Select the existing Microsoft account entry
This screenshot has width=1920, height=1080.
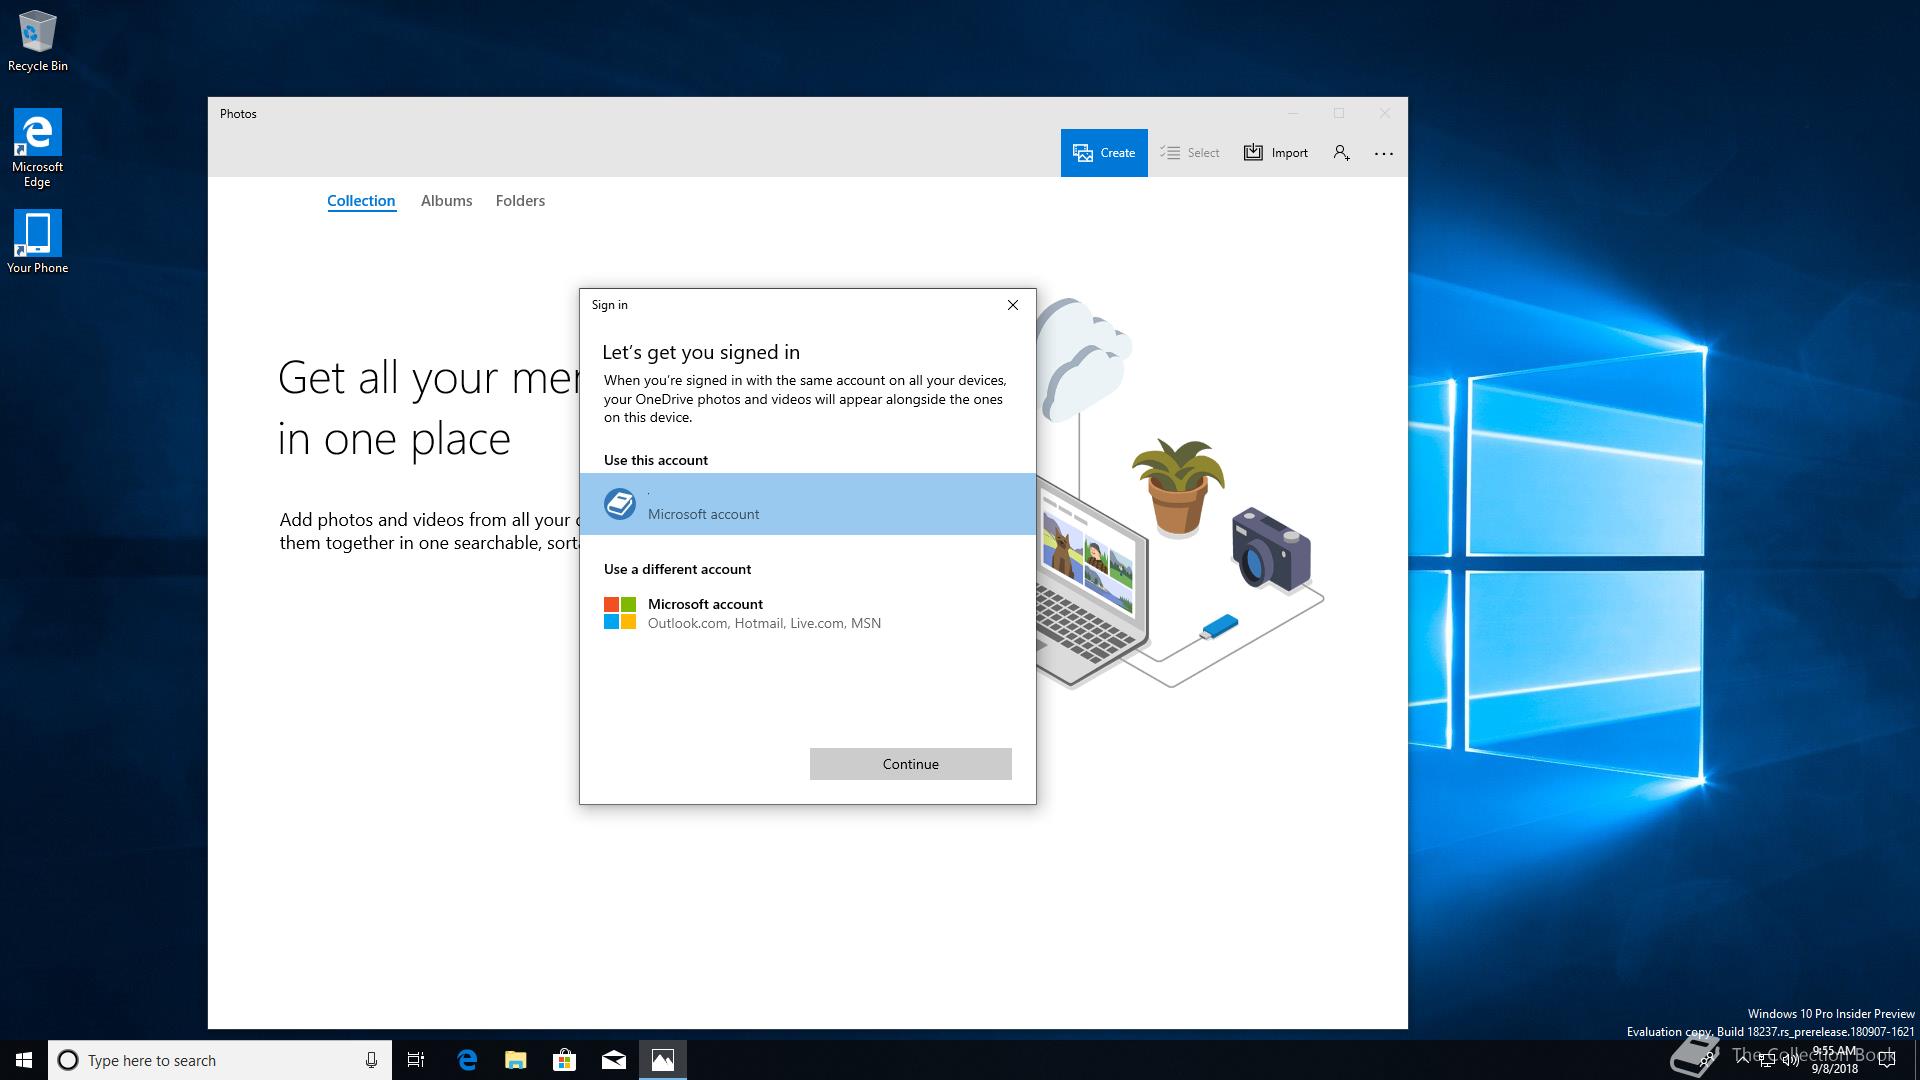(x=808, y=504)
